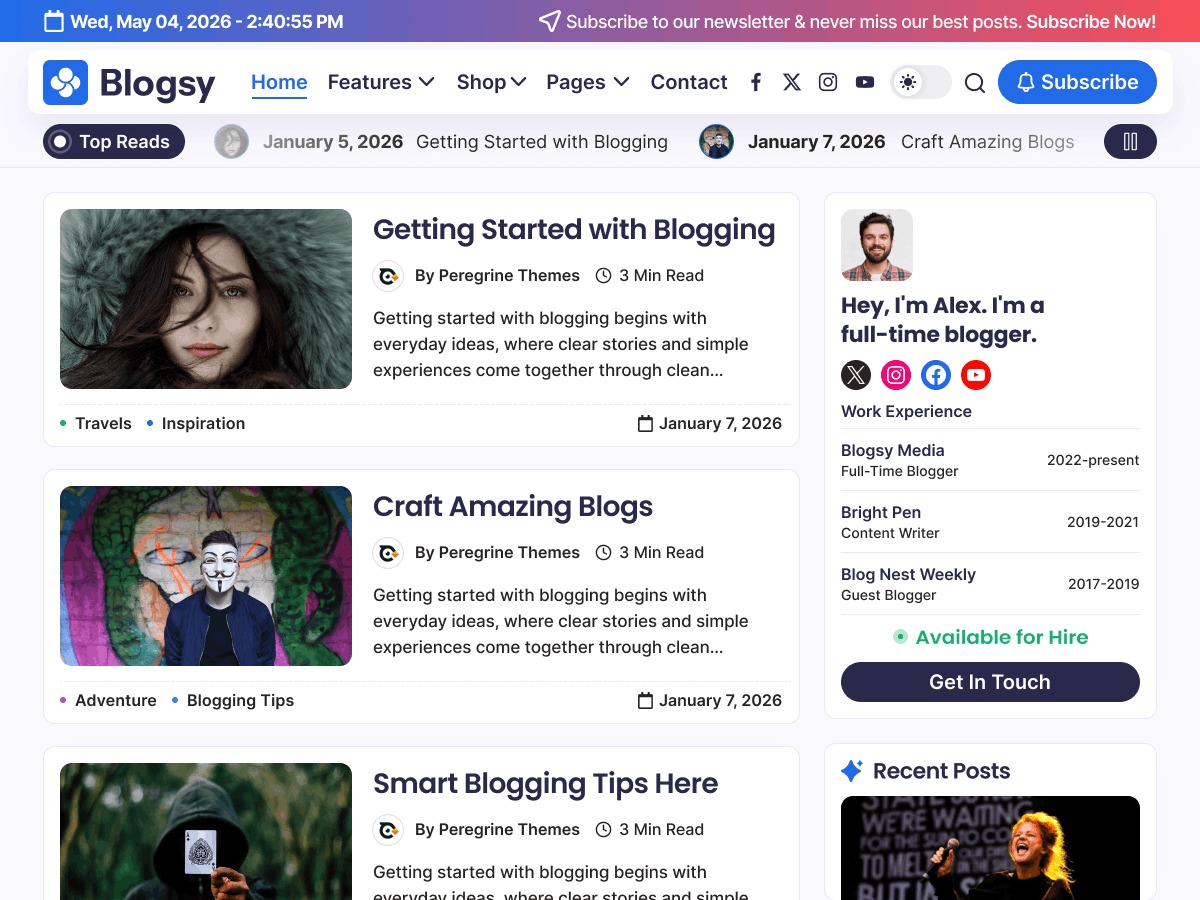Click the Bright Pen work entry
Image resolution: width=1200 pixels, height=900 pixels.
point(990,522)
